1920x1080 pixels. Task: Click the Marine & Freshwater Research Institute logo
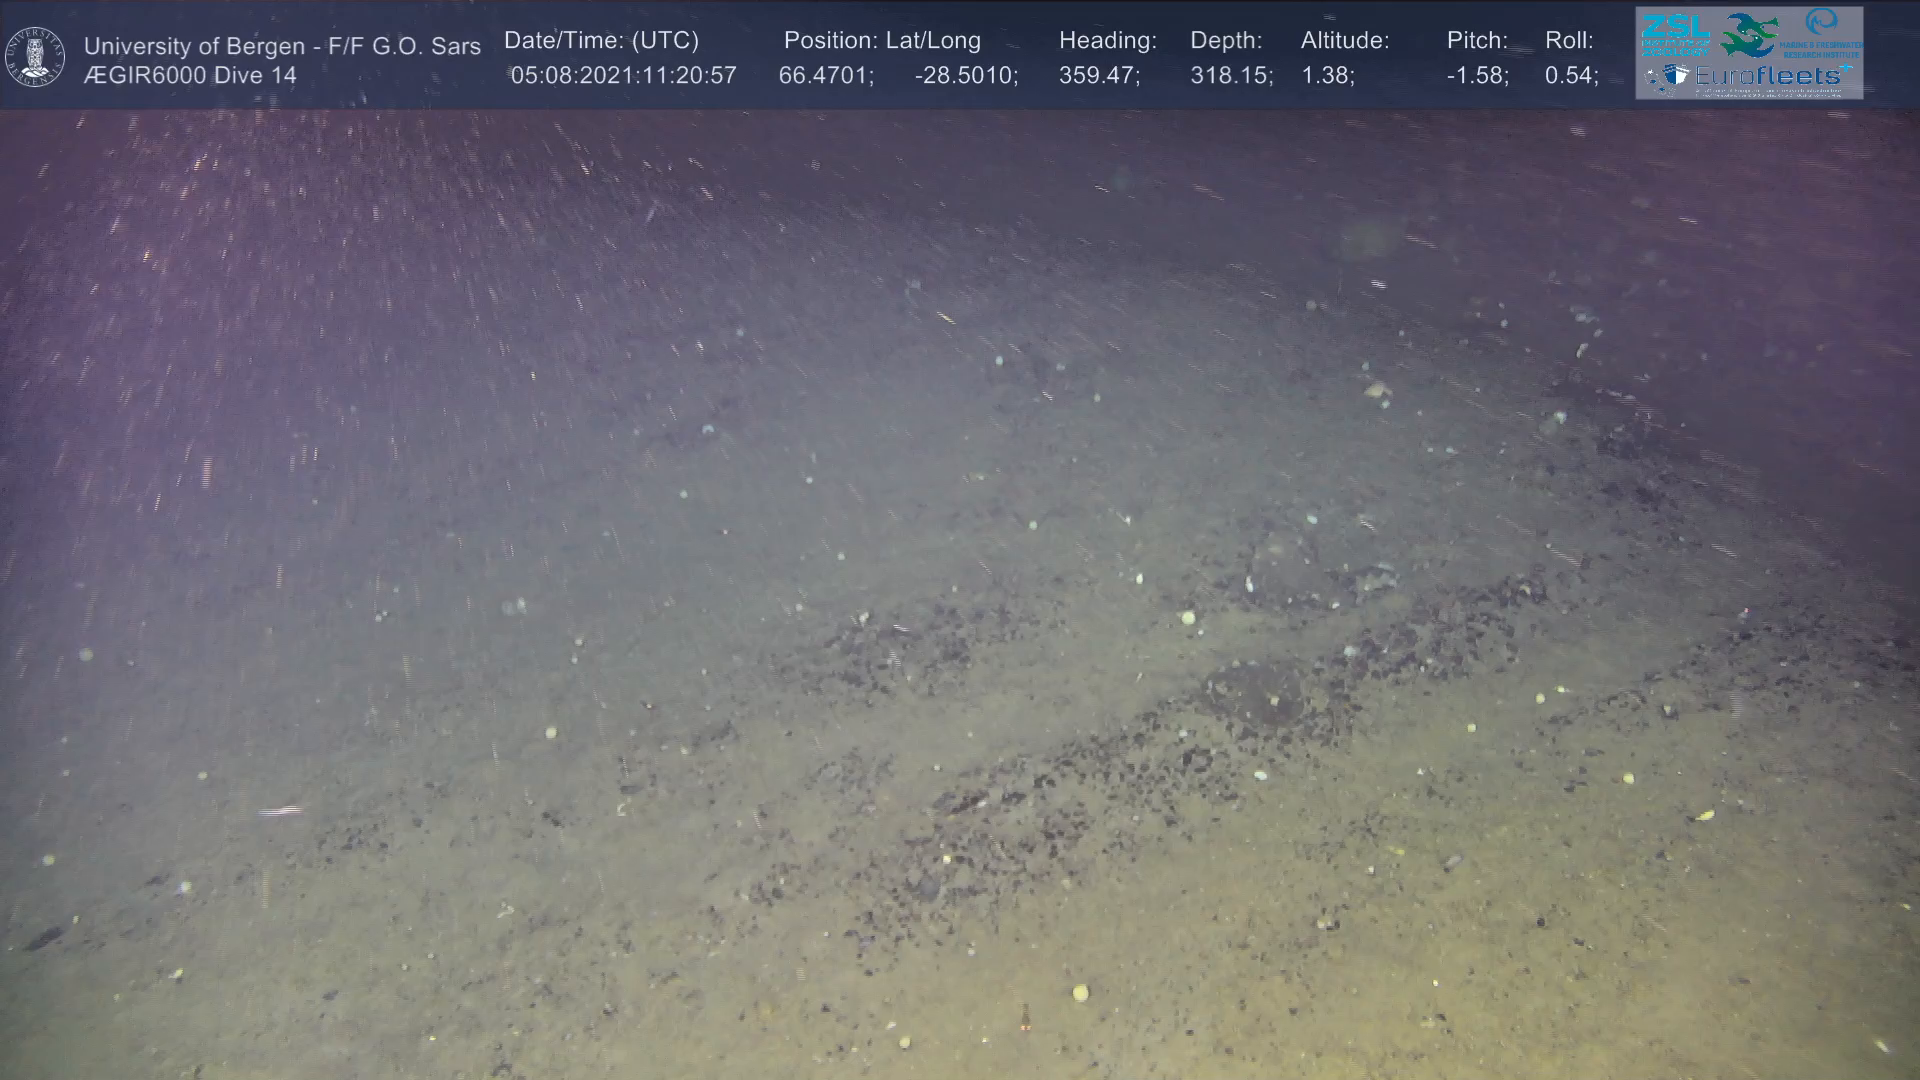1820,34
